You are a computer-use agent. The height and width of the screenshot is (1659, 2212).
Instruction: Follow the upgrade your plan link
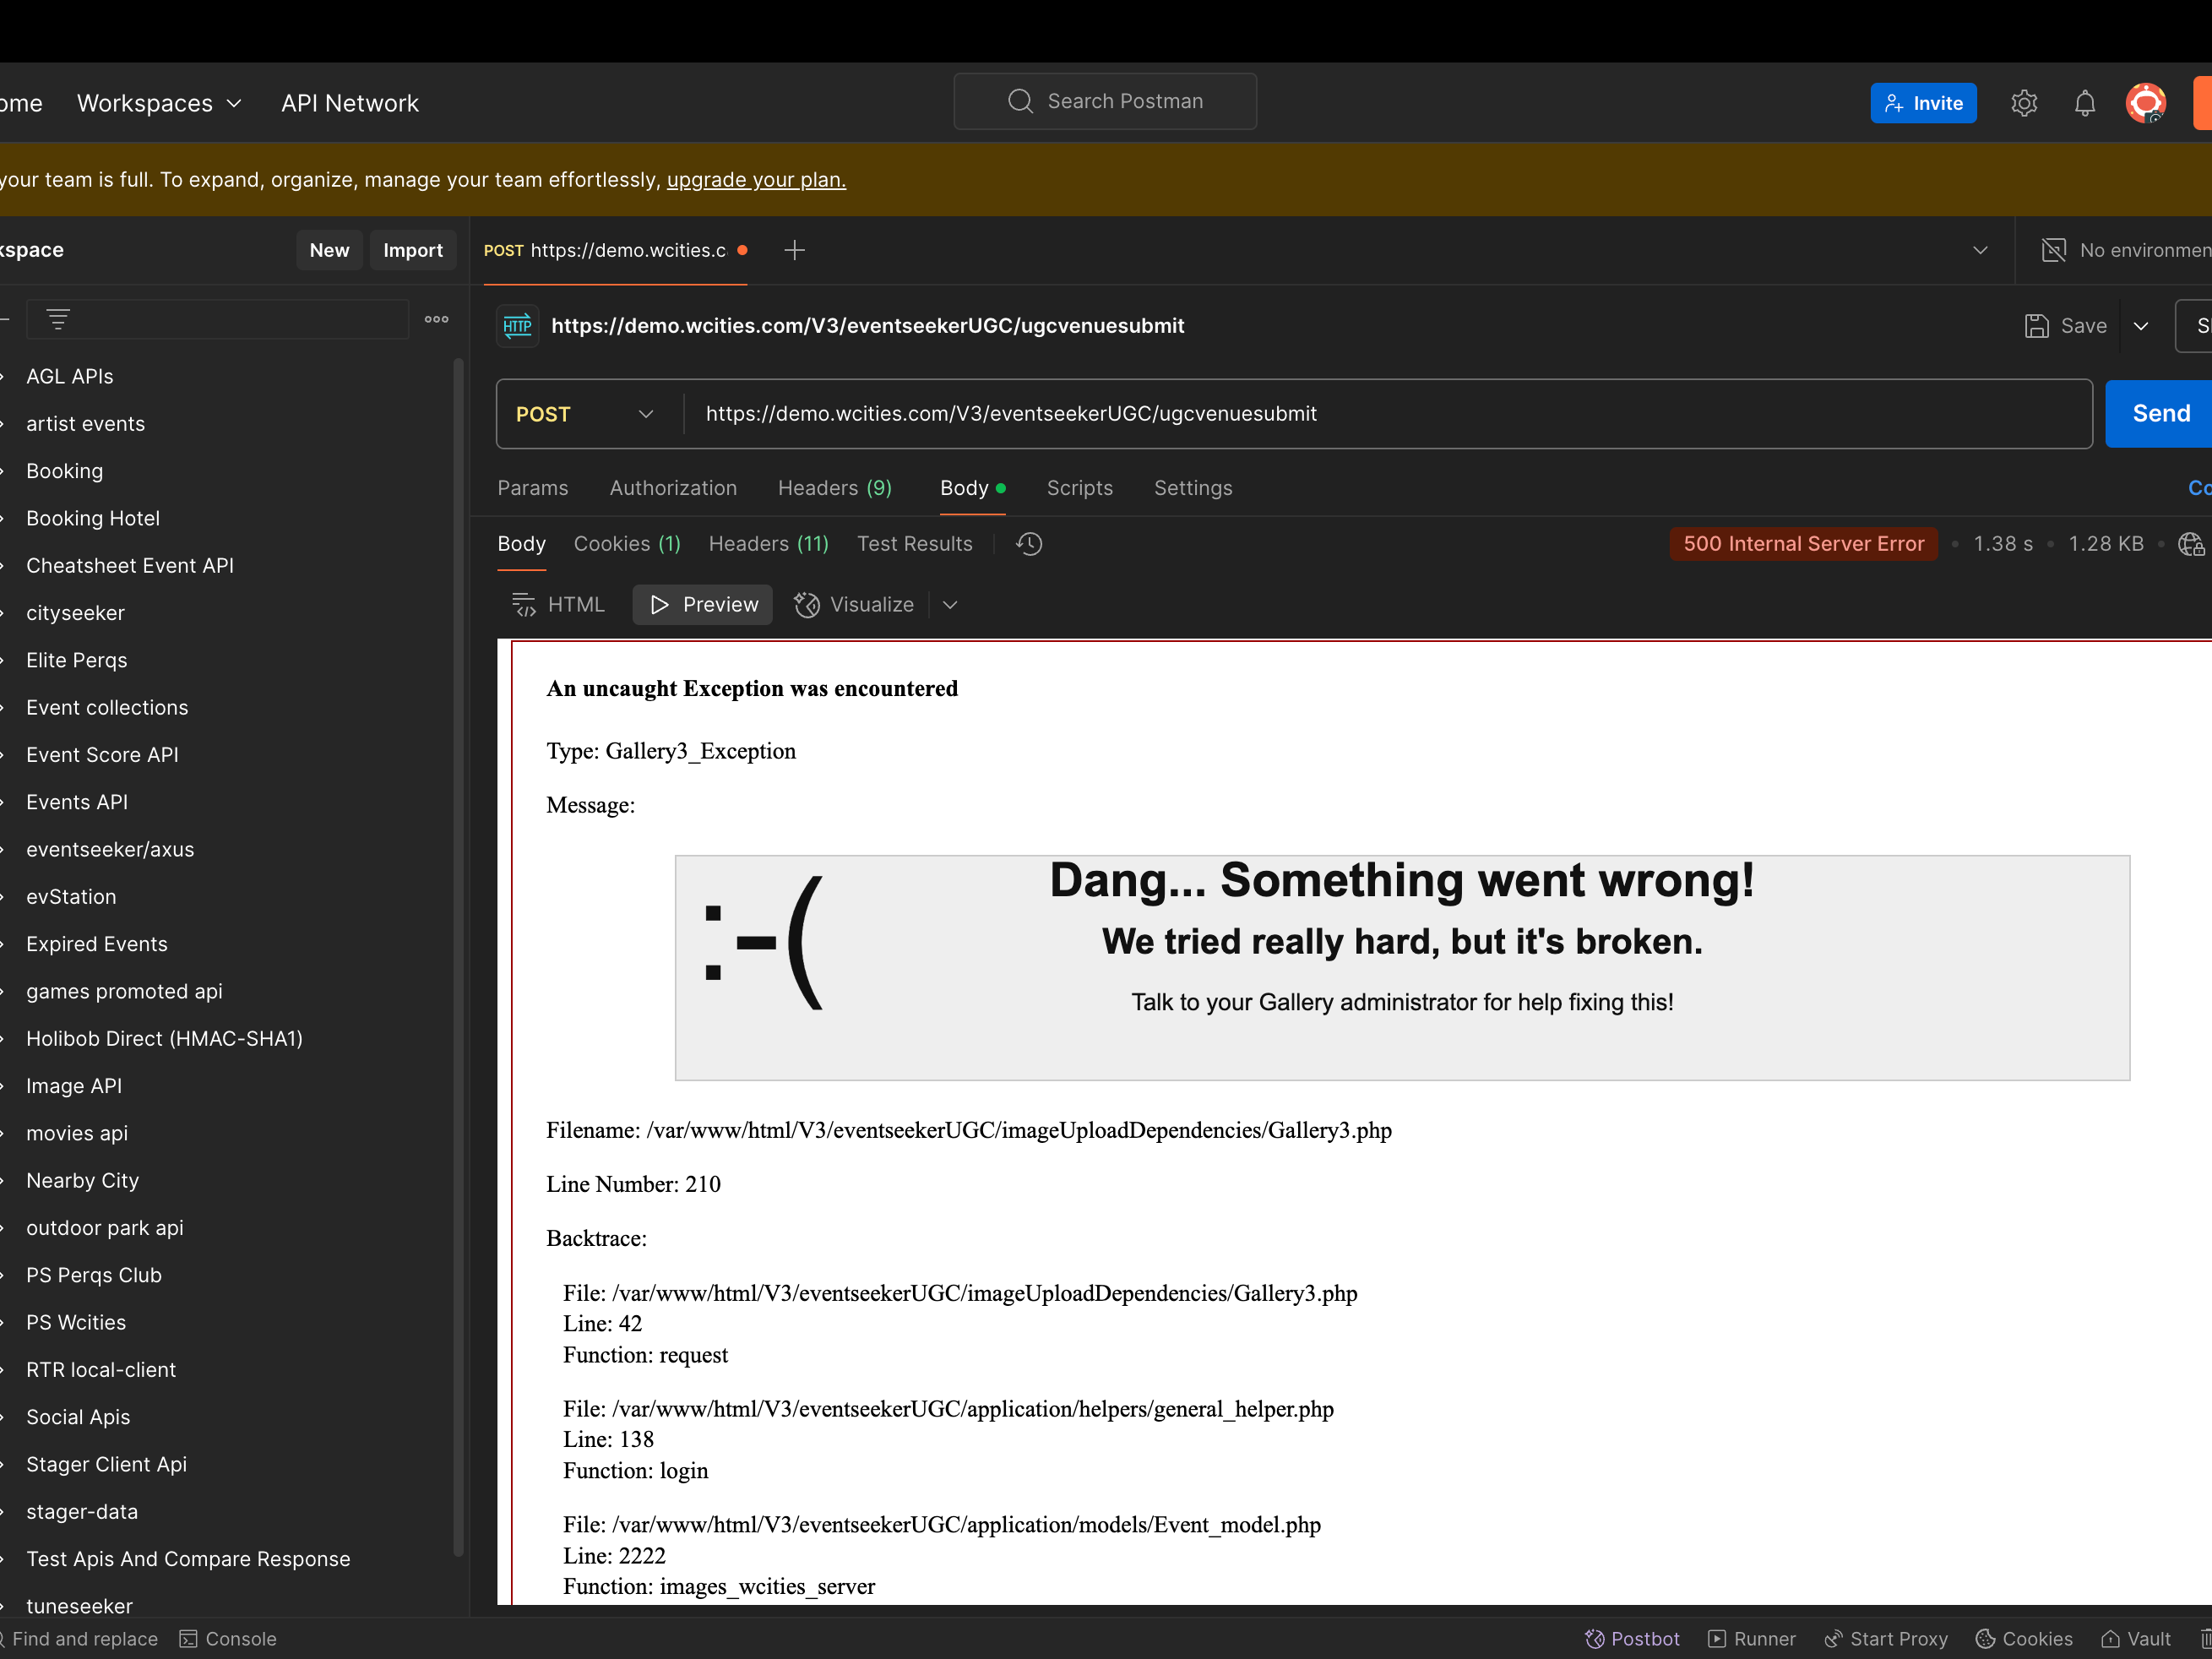click(x=756, y=180)
